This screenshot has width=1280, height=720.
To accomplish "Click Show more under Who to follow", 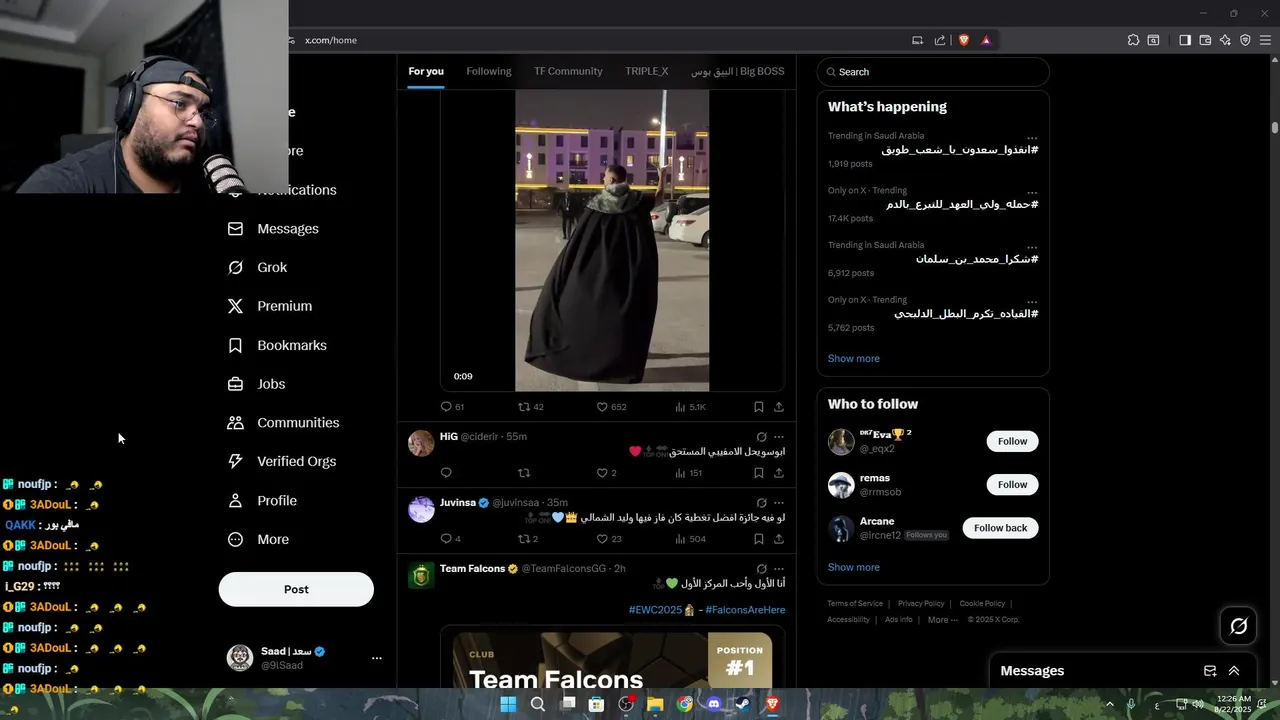I will point(853,567).
